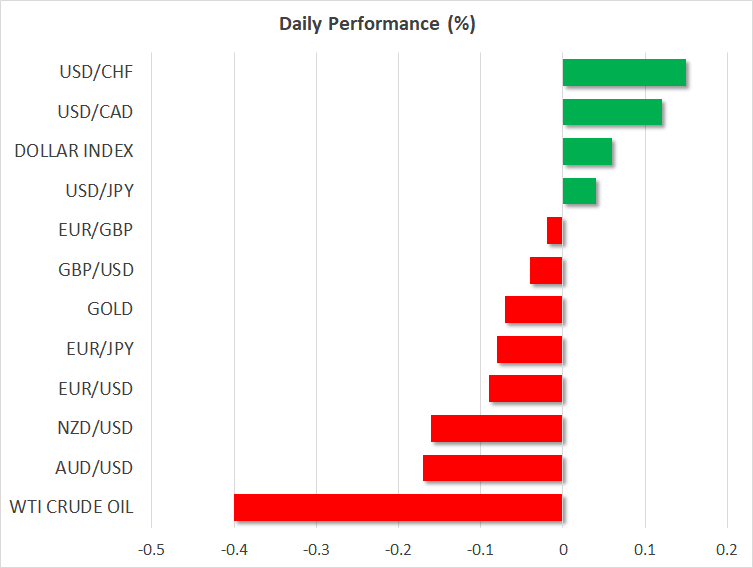The height and width of the screenshot is (568, 753).
Task: Select the red GOLD bar
Action: (534, 310)
